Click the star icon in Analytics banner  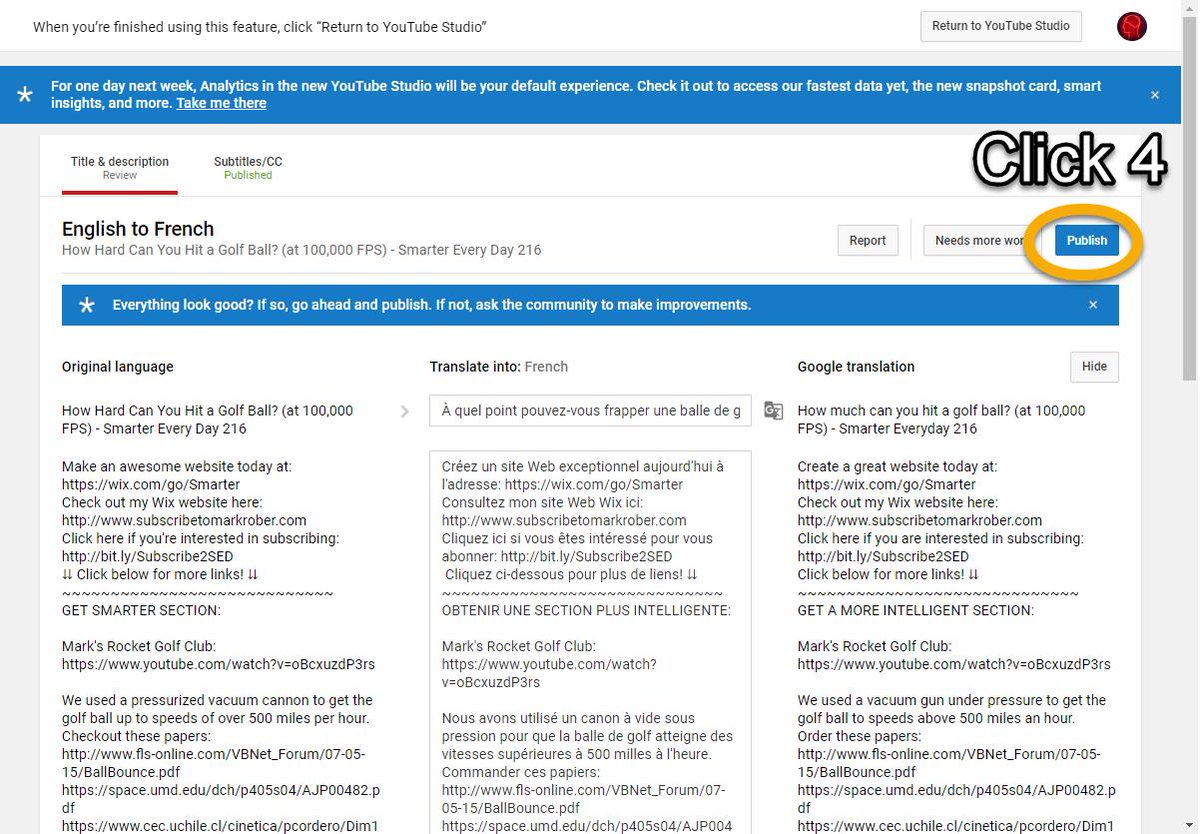tap(25, 95)
